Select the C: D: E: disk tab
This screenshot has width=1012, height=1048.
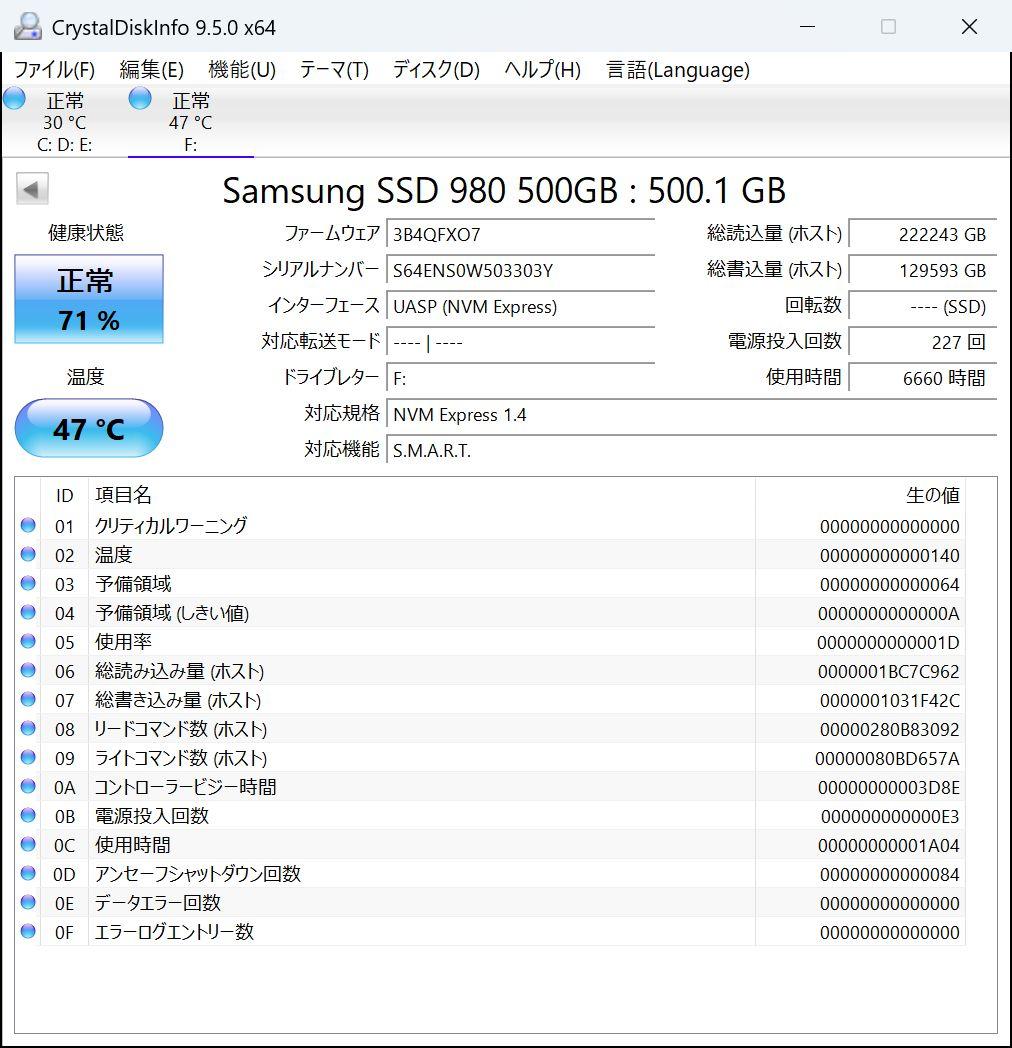64,121
